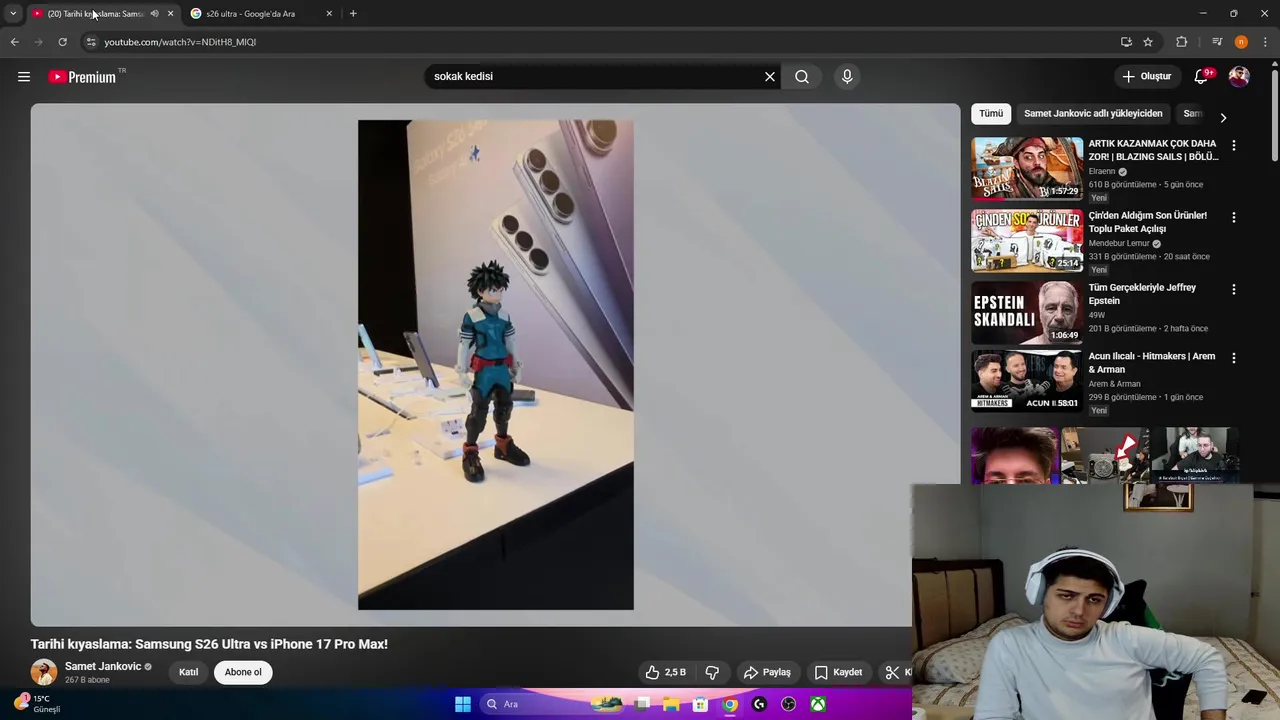Close the YouTube tab

(x=170, y=14)
